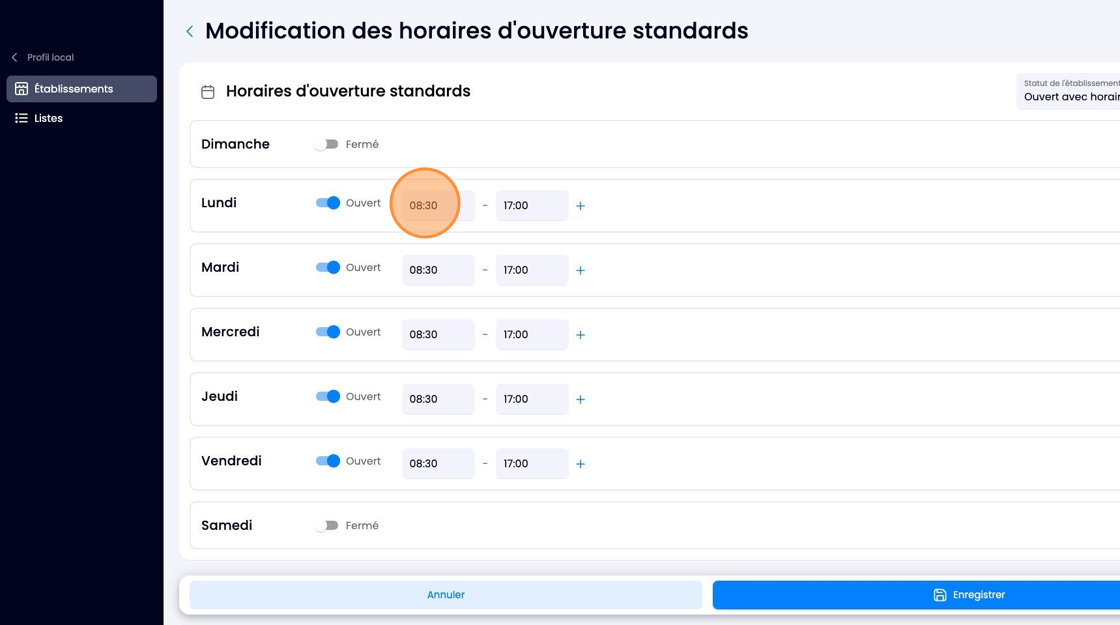This screenshot has height=625, width=1120.
Task: Enable the Dimanche open toggle
Action: click(326, 144)
